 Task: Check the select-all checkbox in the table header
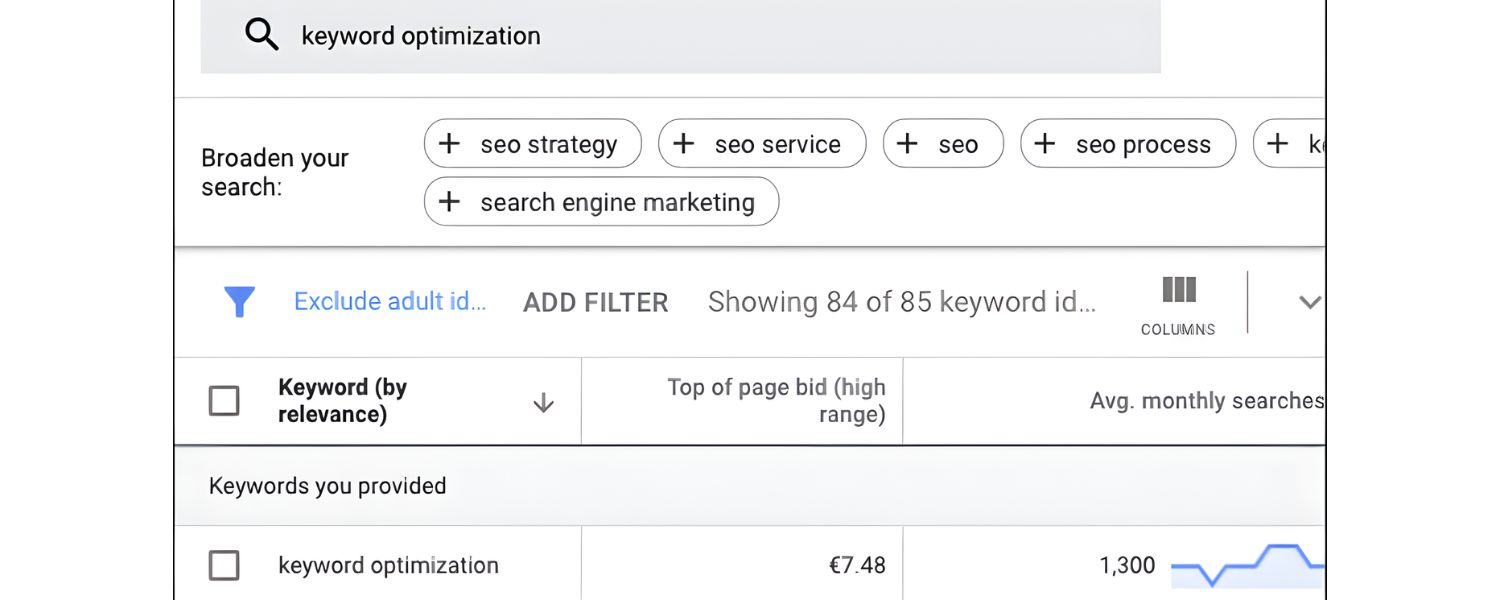point(223,400)
